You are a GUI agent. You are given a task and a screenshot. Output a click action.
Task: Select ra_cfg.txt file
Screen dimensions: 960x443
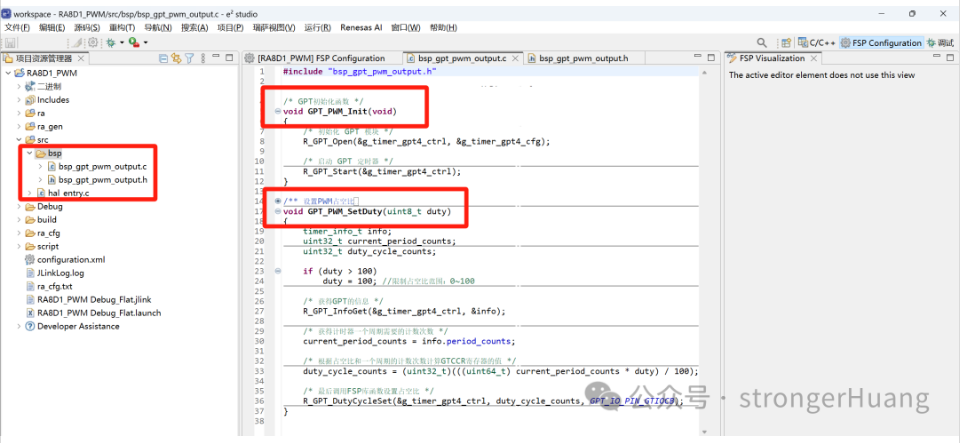tap(49, 286)
